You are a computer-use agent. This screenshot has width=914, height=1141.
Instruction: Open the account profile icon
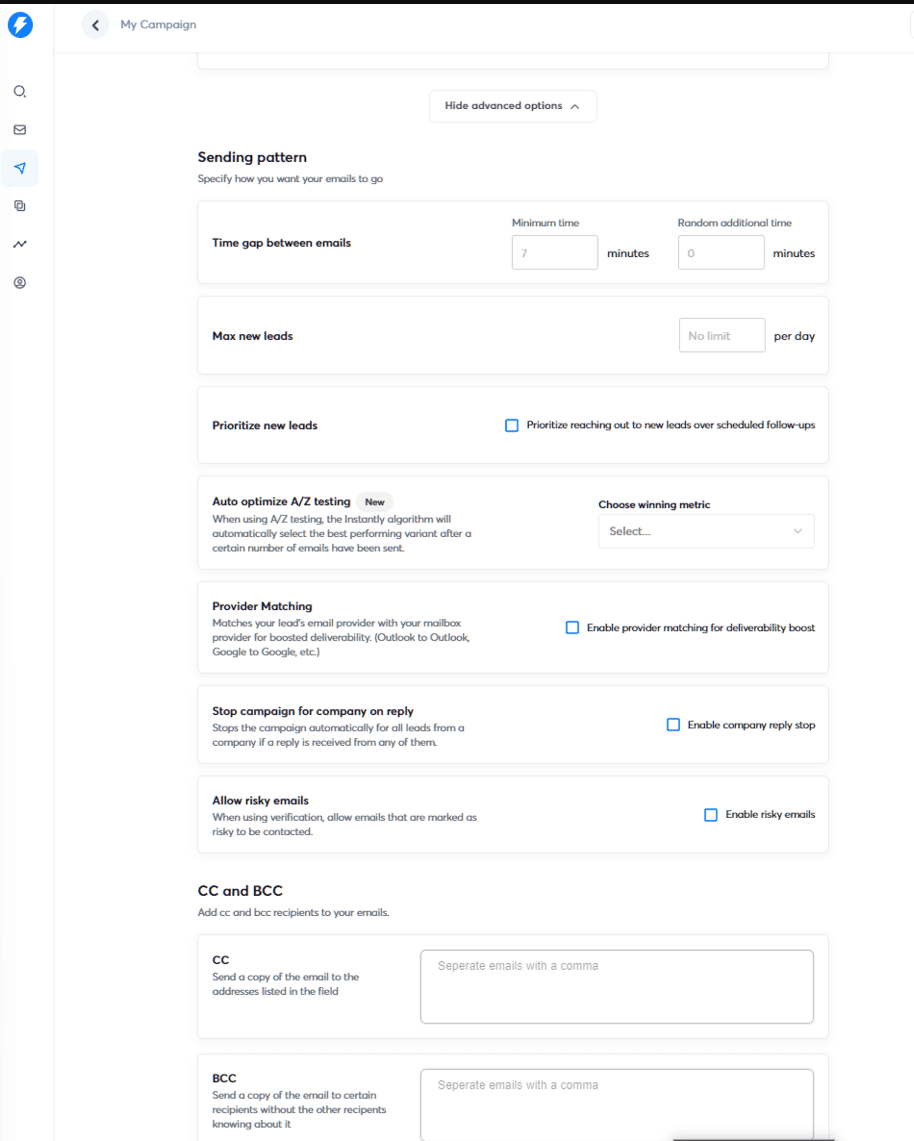click(x=19, y=282)
